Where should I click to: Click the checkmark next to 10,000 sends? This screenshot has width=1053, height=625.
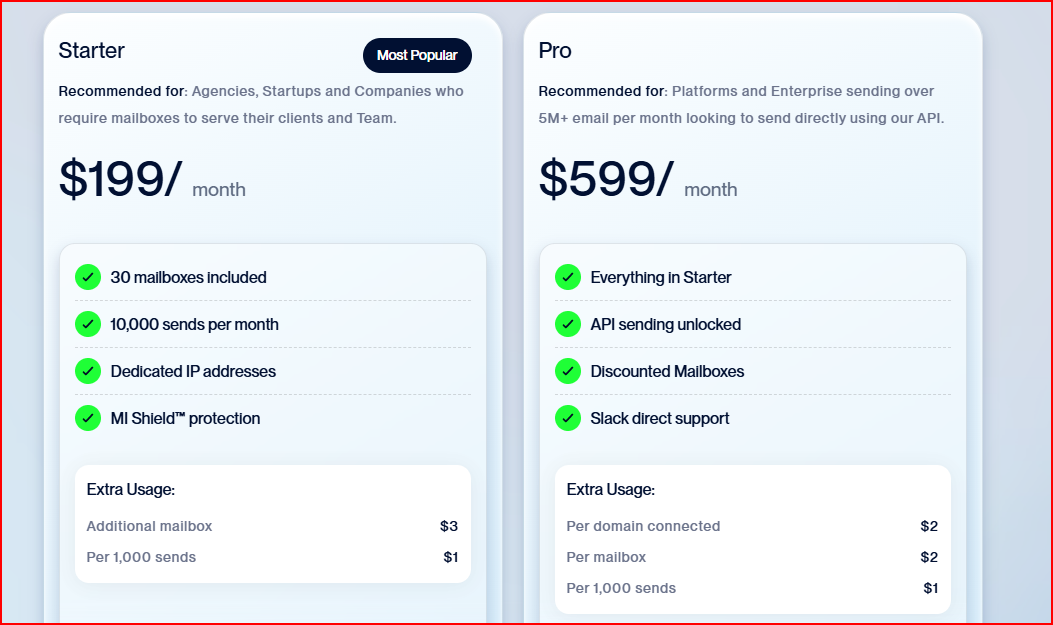87,324
